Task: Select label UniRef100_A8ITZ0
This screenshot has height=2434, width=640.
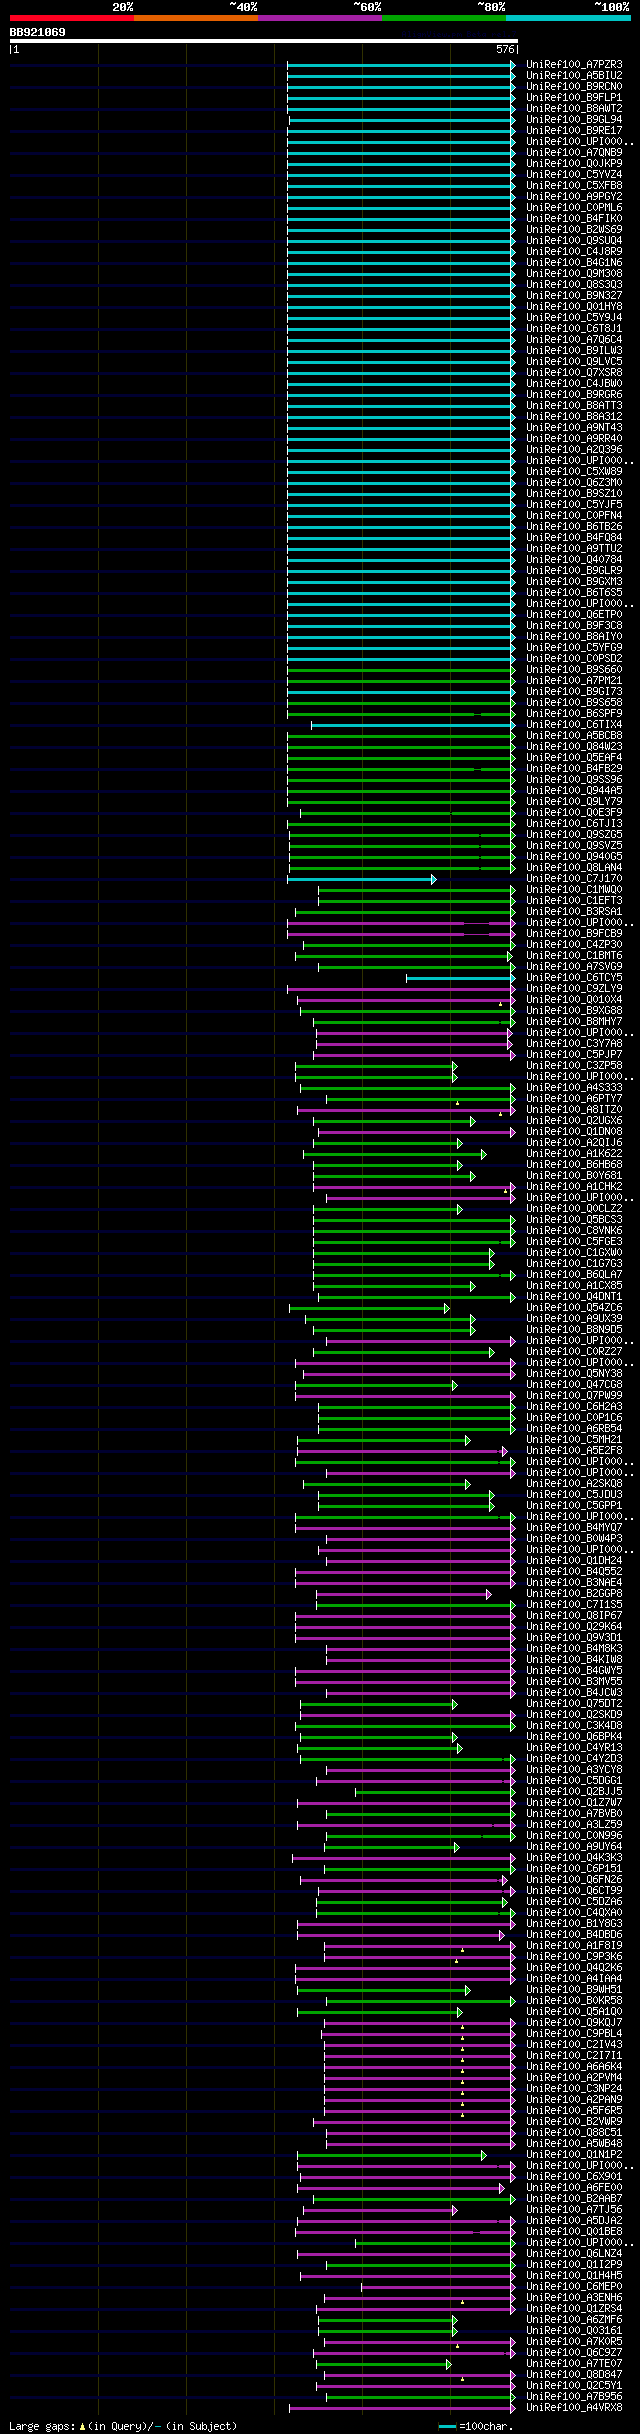Action: tap(574, 1110)
